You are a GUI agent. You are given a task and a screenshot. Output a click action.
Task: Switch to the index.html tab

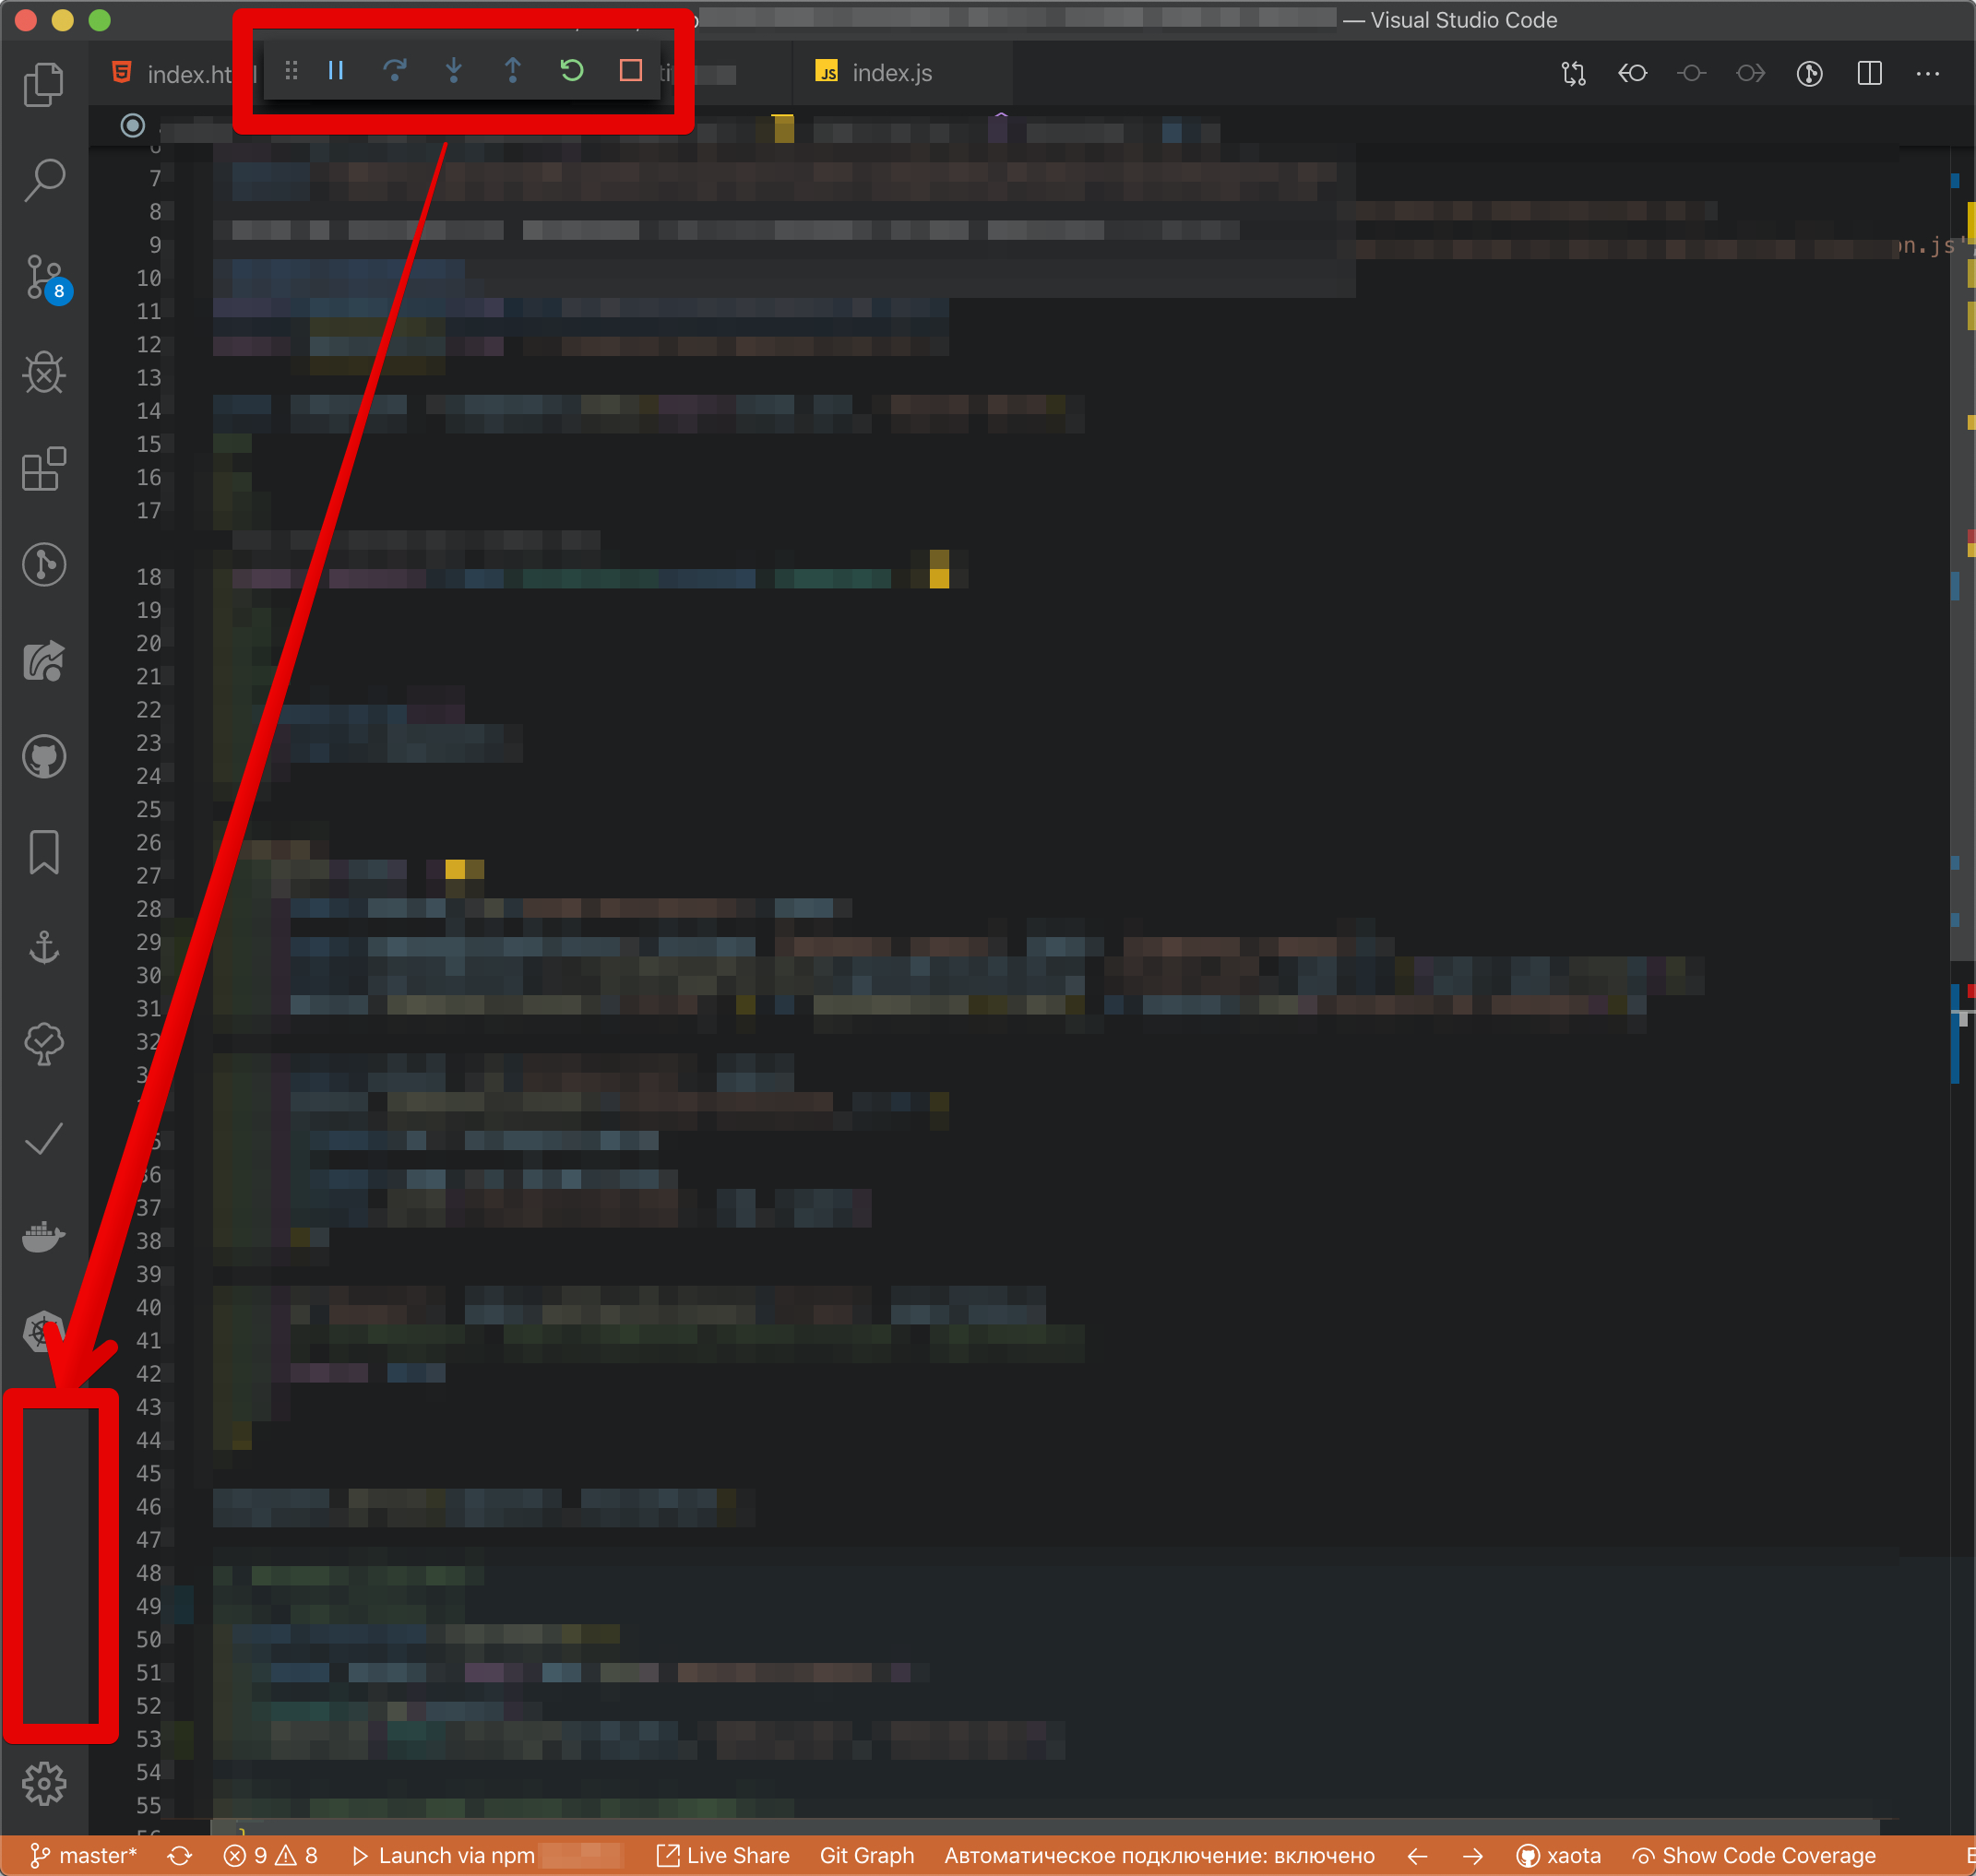[178, 73]
